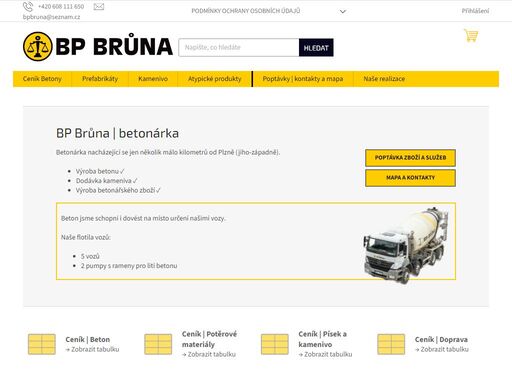The height and width of the screenshot is (384, 512).
Task: Click Zobrazit tabulku under Ceník Beton
Action: [92, 349]
